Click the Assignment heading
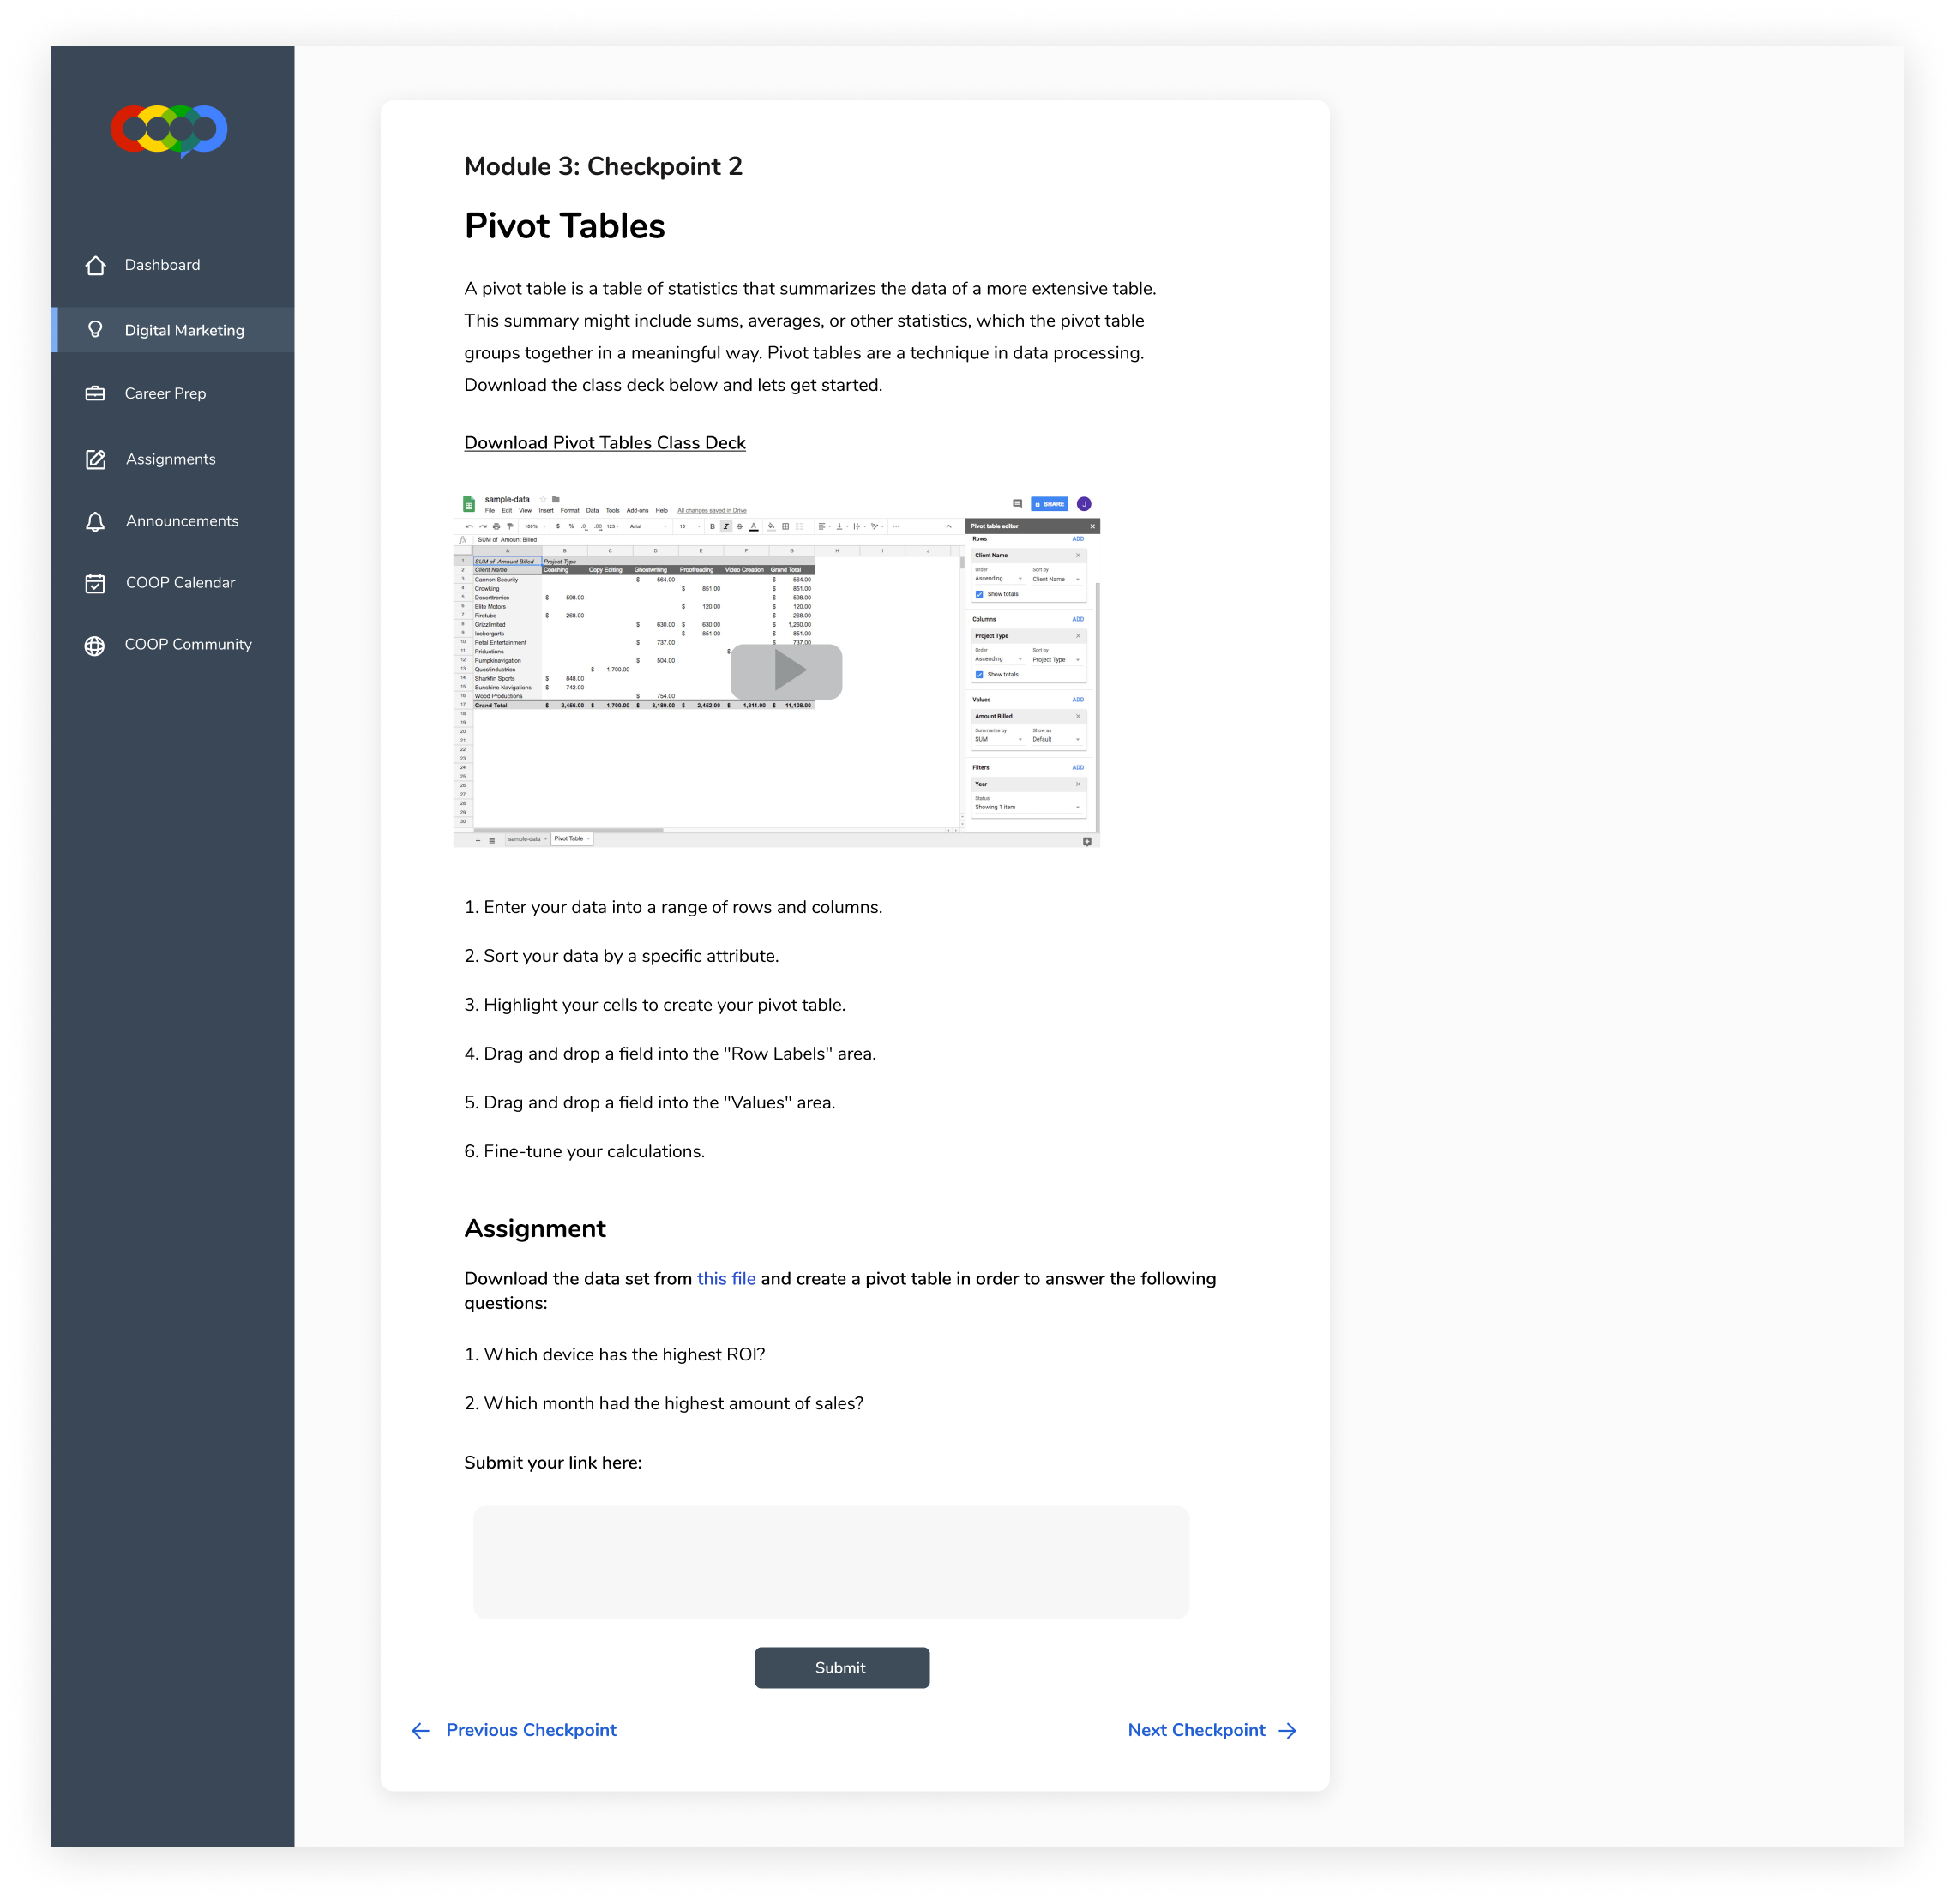The height and width of the screenshot is (1904, 1955). [535, 1229]
